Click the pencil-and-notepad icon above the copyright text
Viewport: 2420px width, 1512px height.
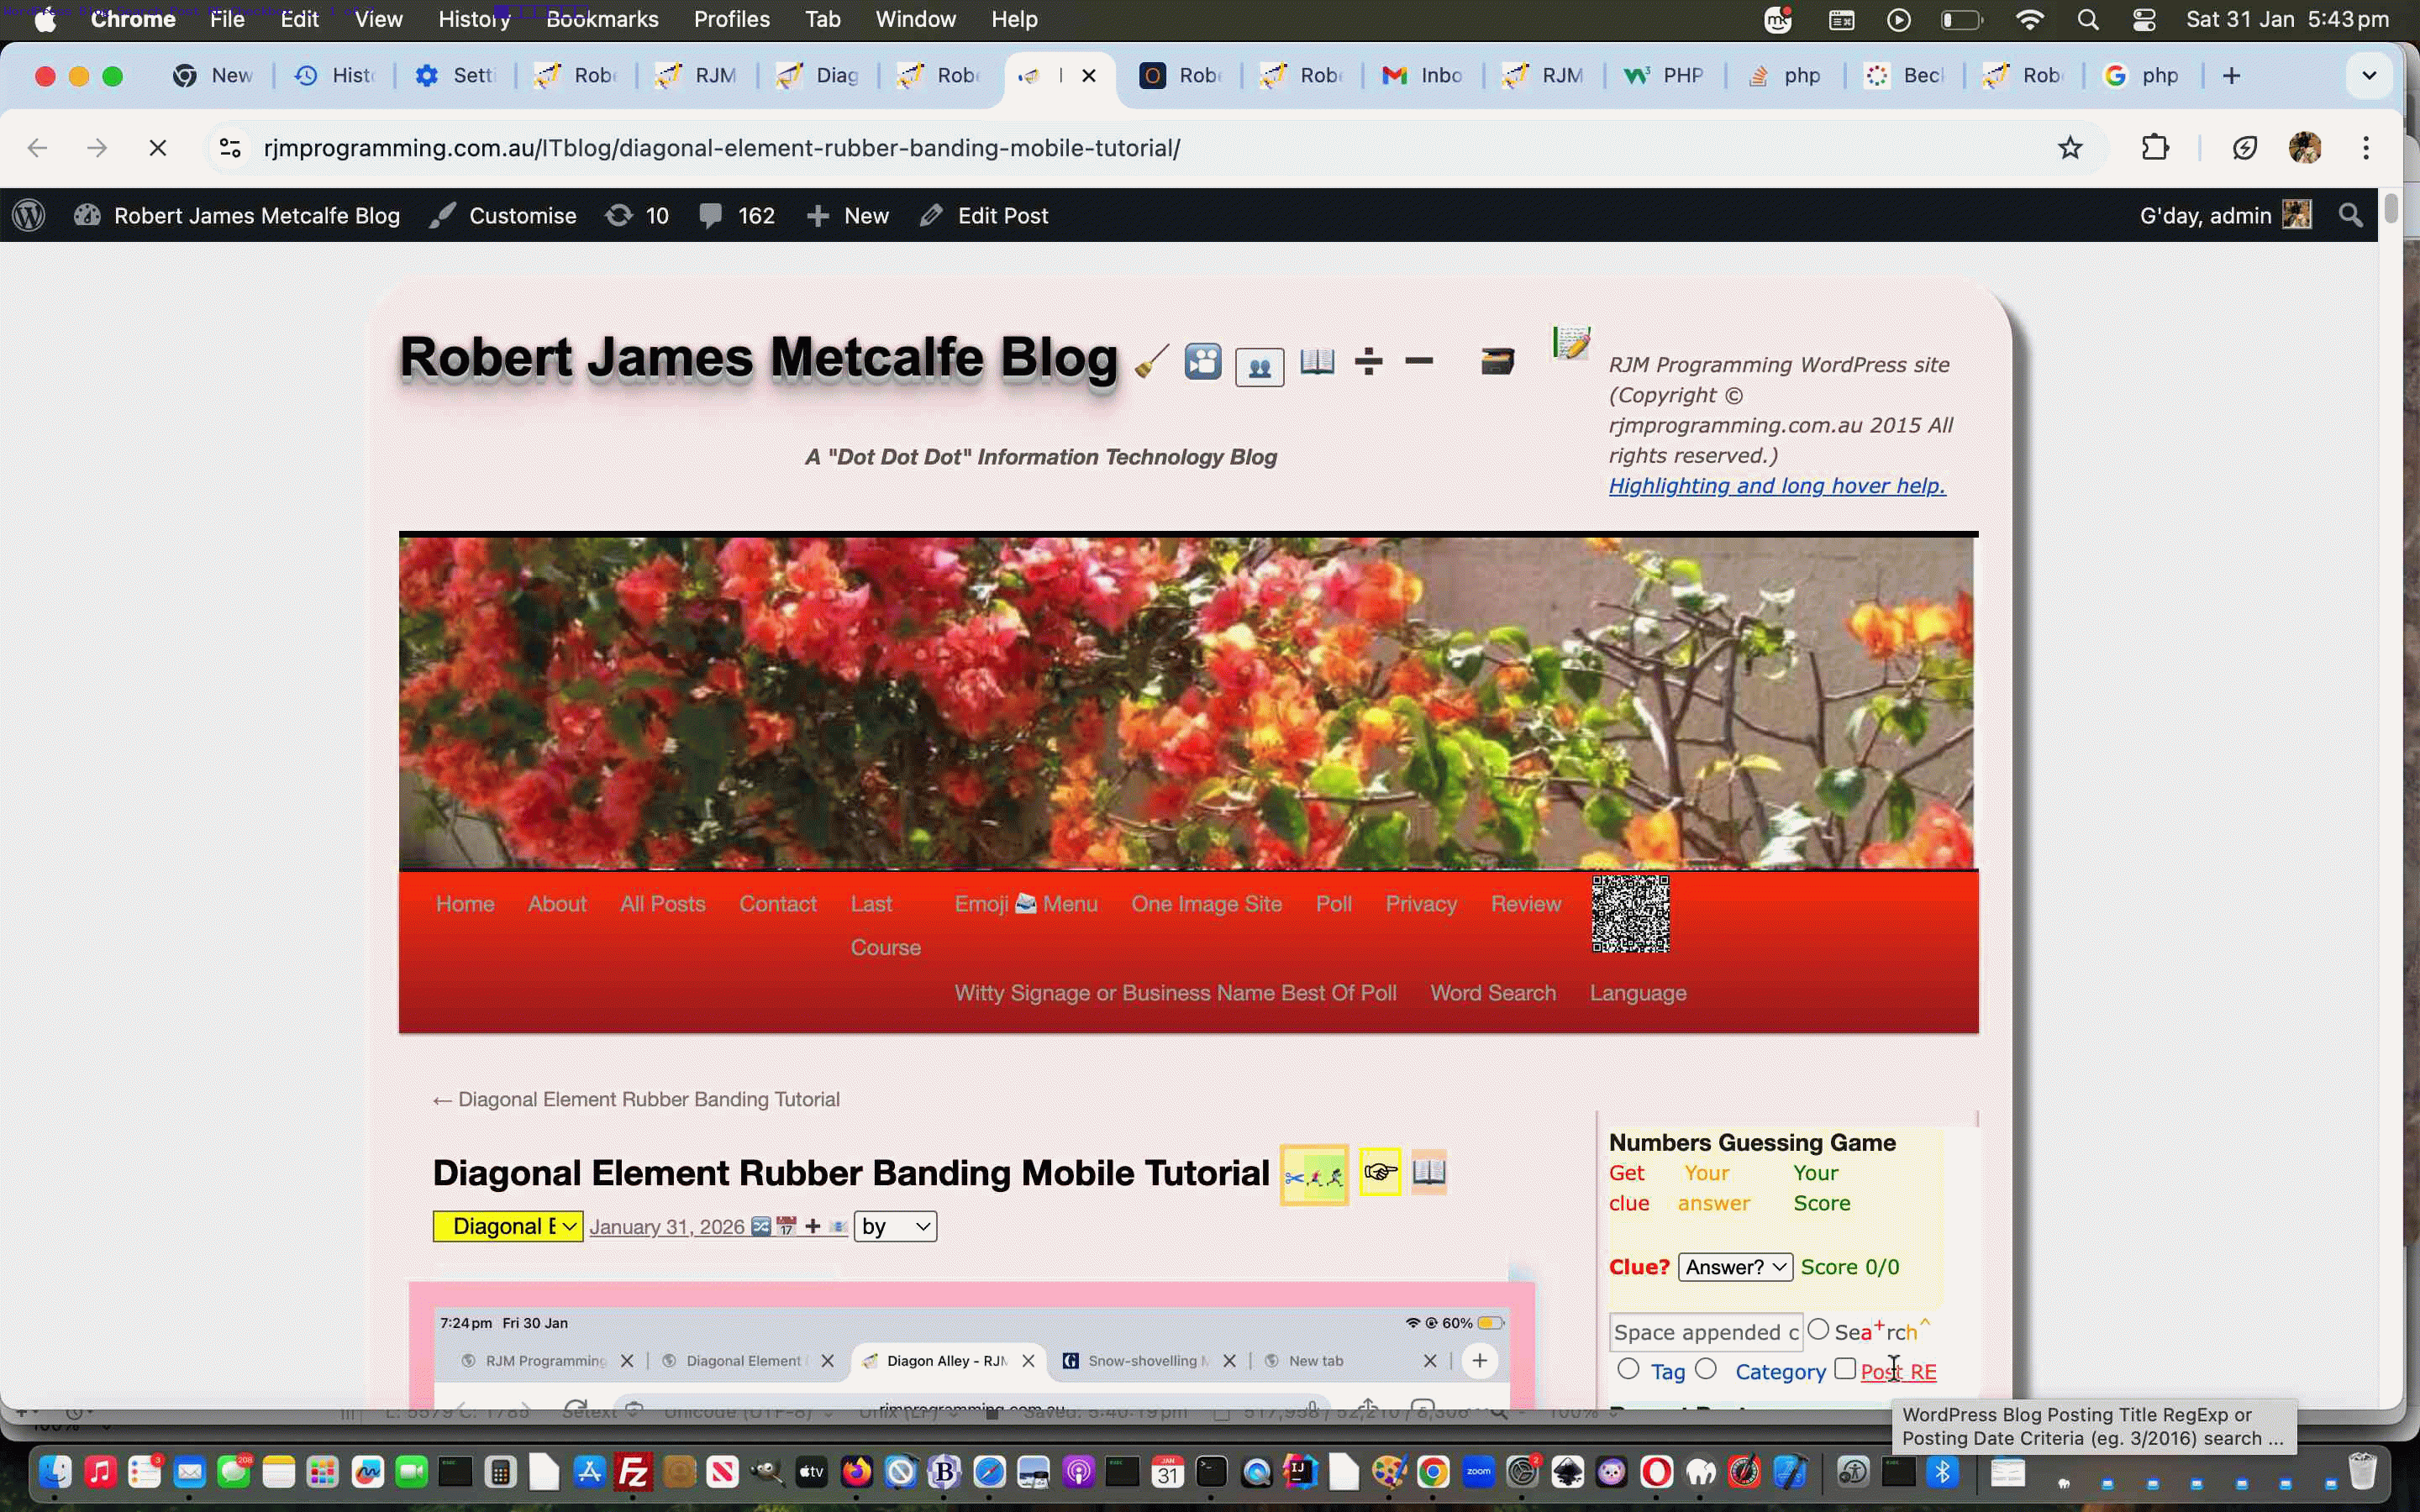1571,343
